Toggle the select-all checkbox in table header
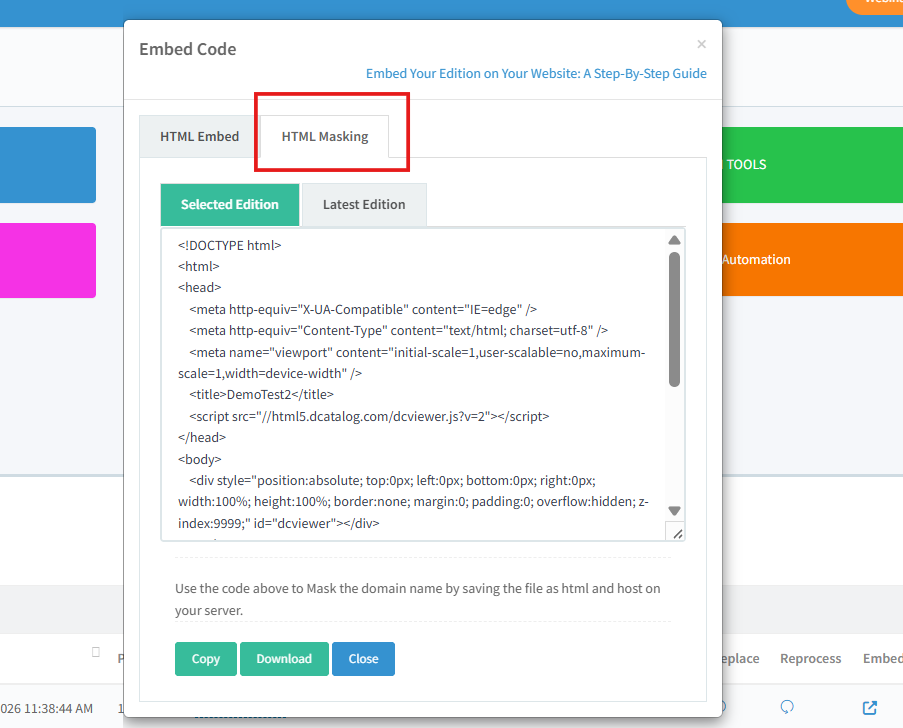Viewport: 903px width, 728px height. 96,652
